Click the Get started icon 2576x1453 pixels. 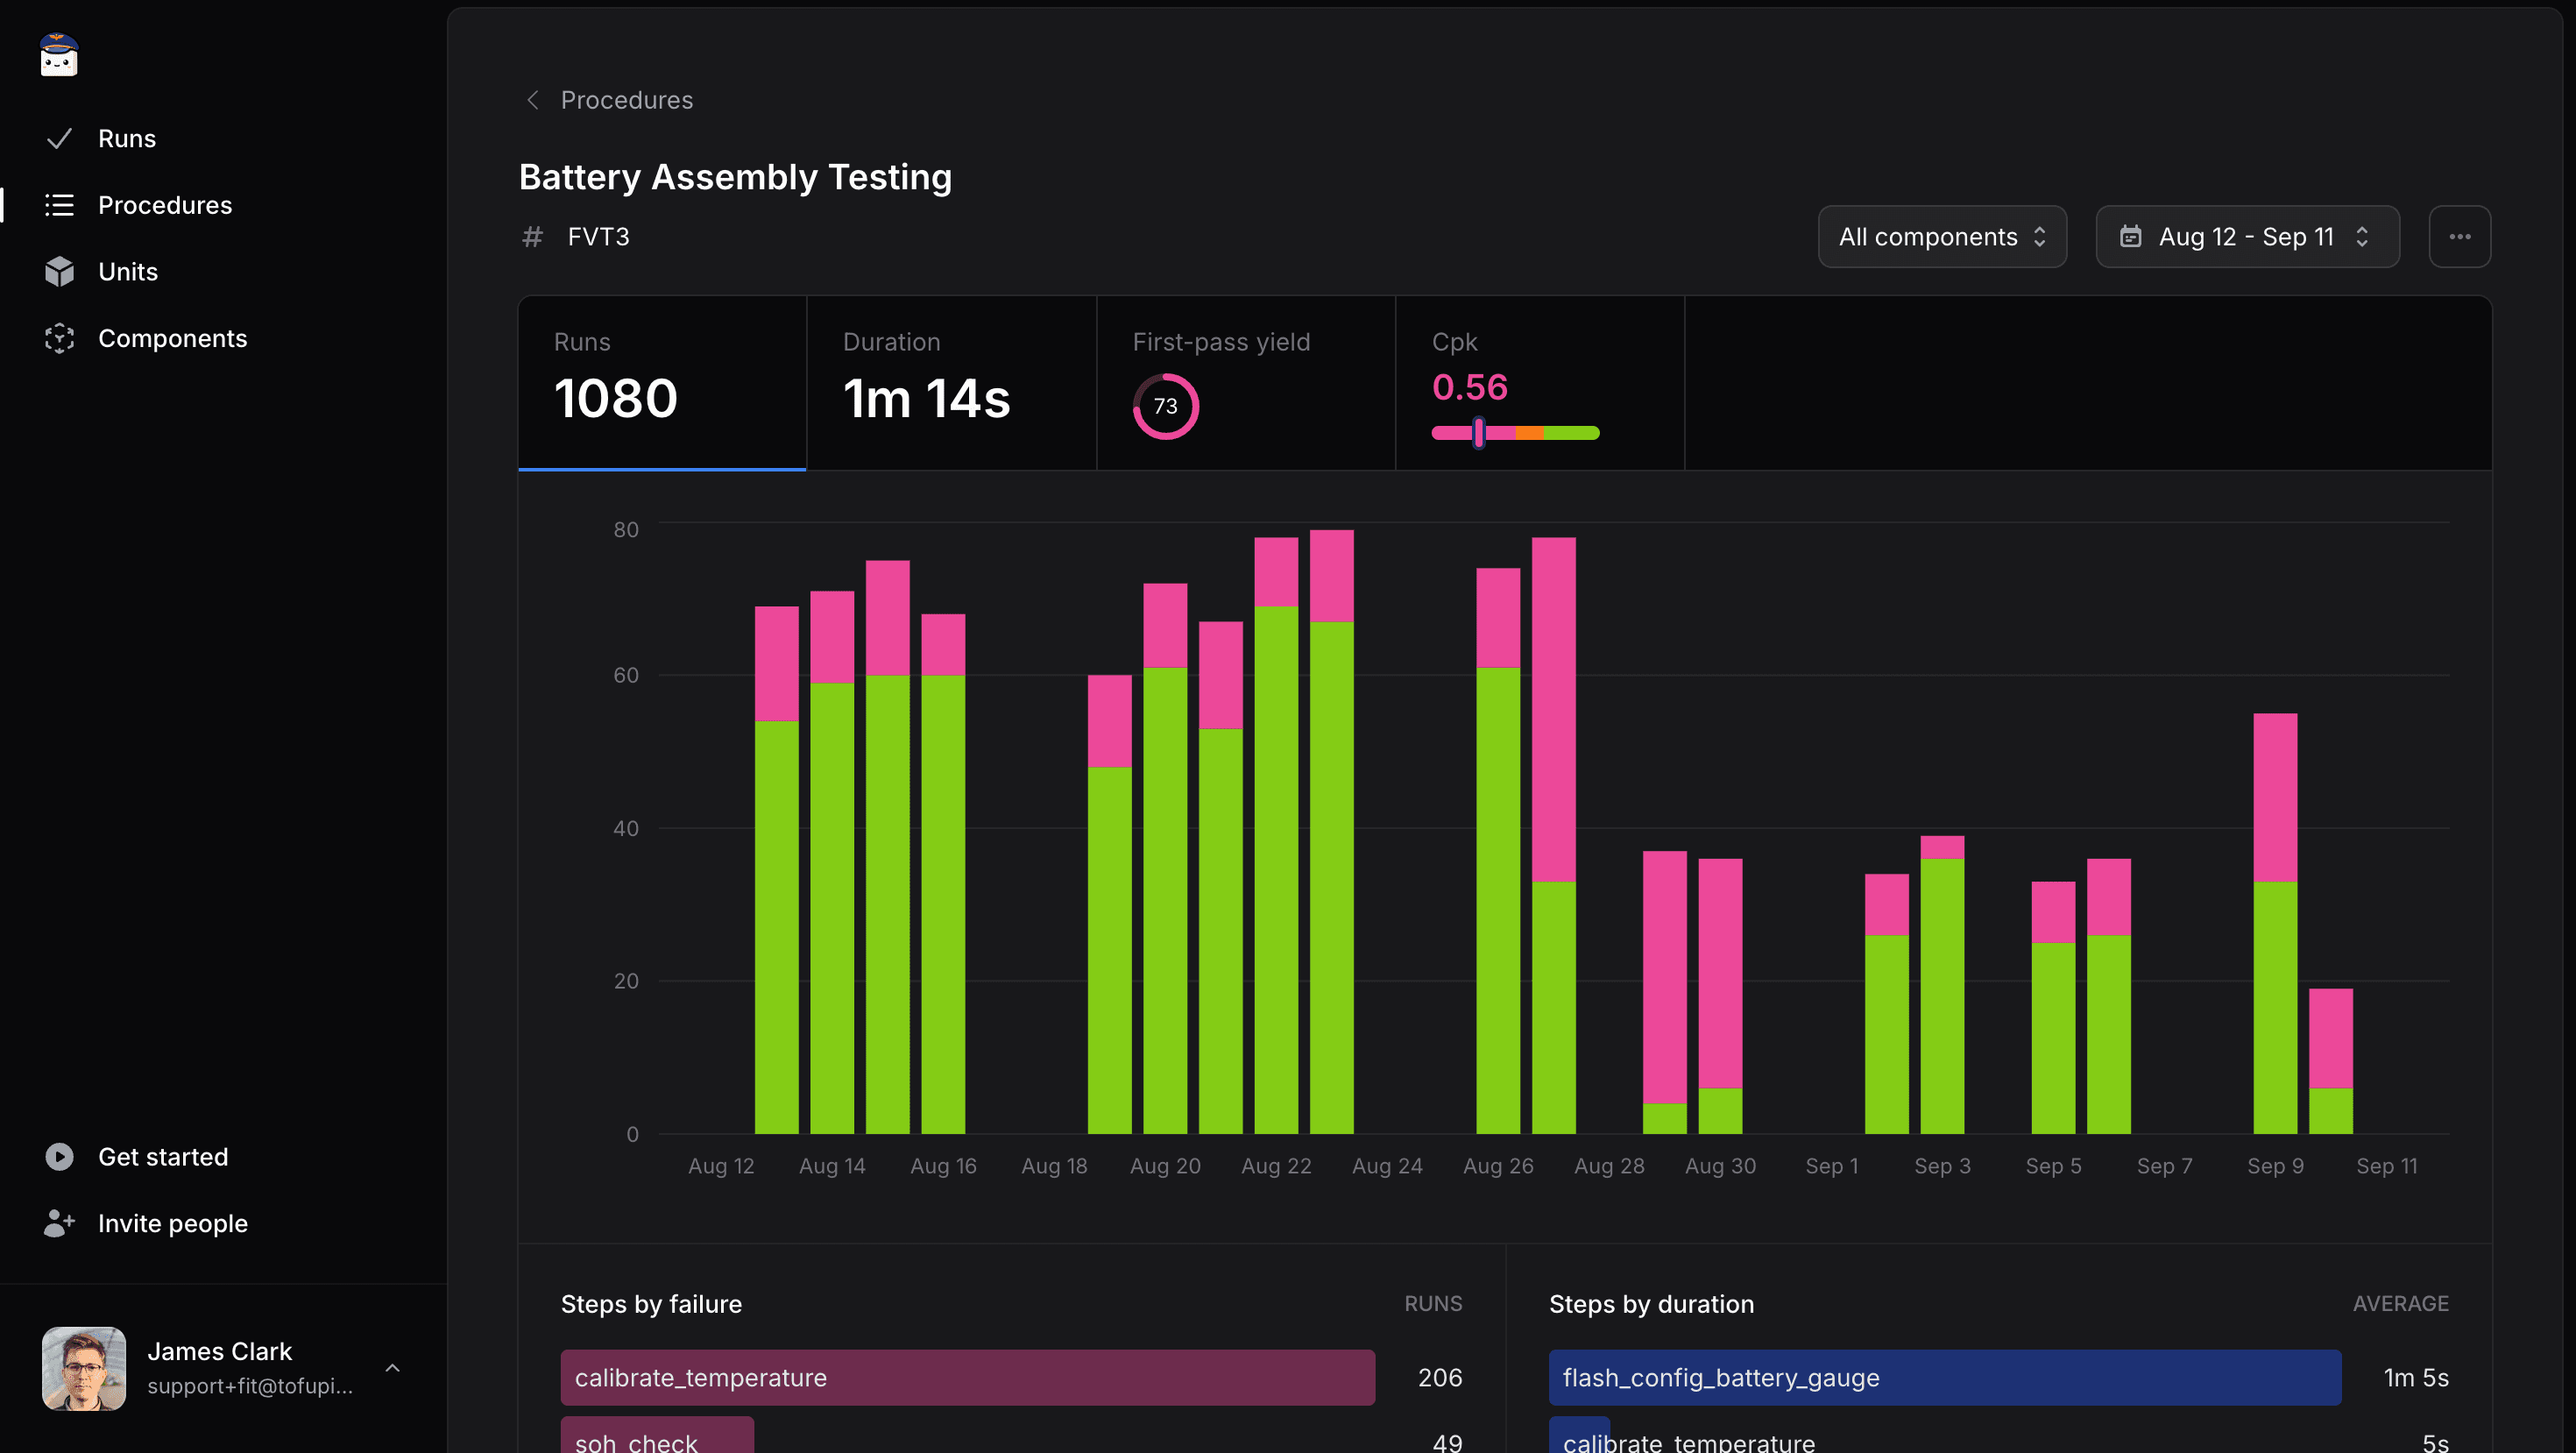click(59, 1158)
